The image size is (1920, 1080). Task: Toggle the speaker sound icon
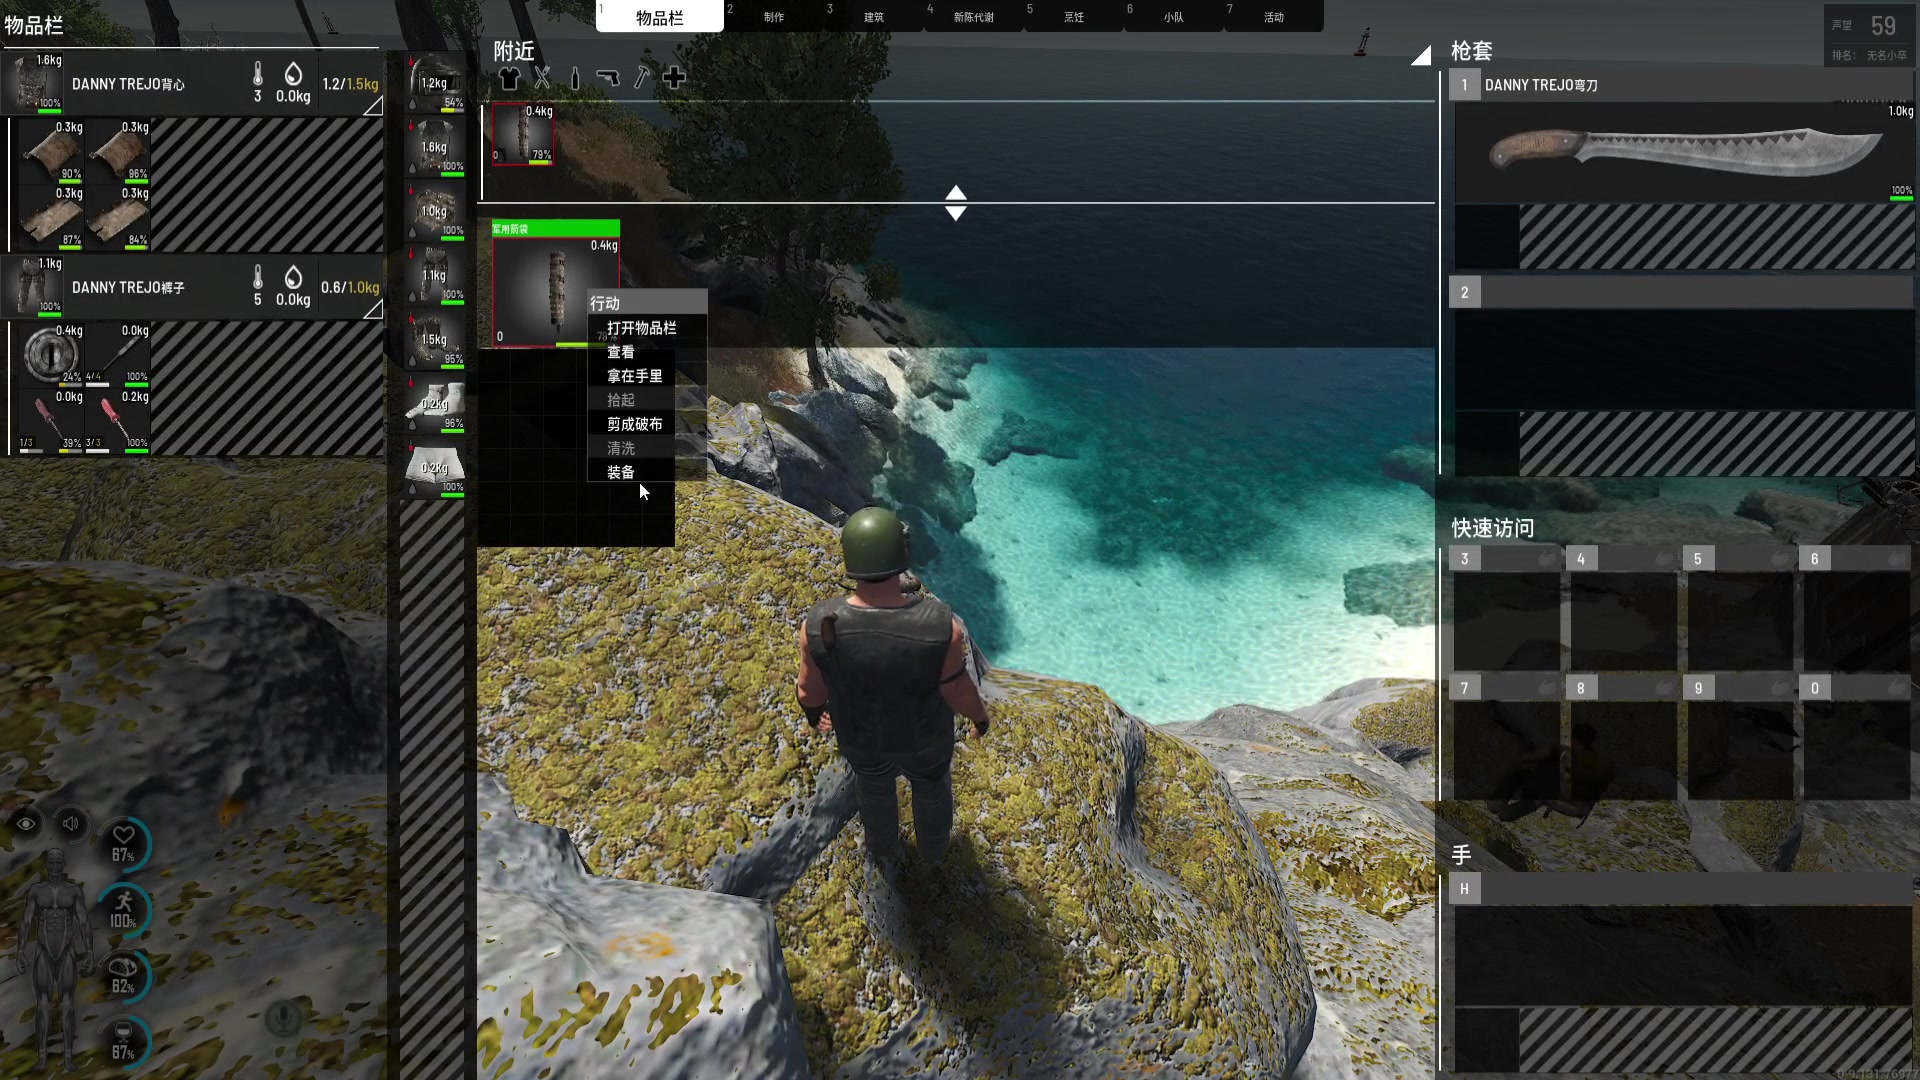71,824
